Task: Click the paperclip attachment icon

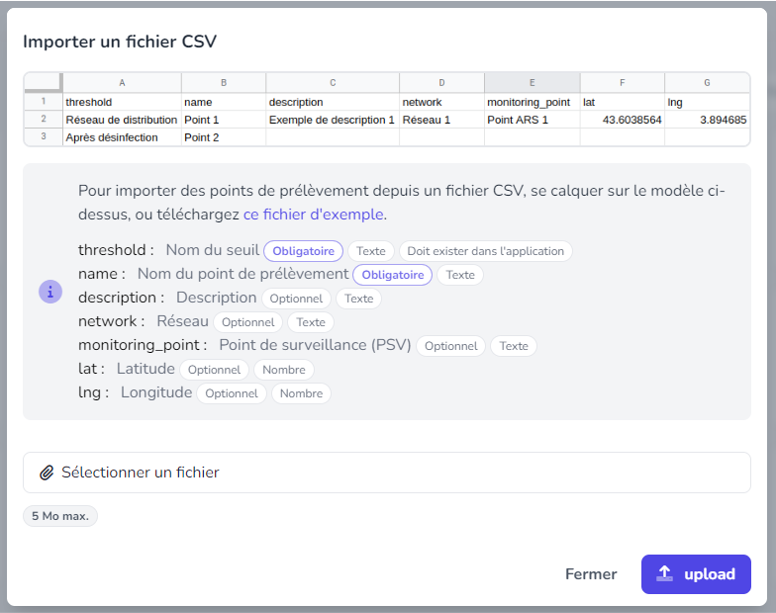Action: (47, 472)
